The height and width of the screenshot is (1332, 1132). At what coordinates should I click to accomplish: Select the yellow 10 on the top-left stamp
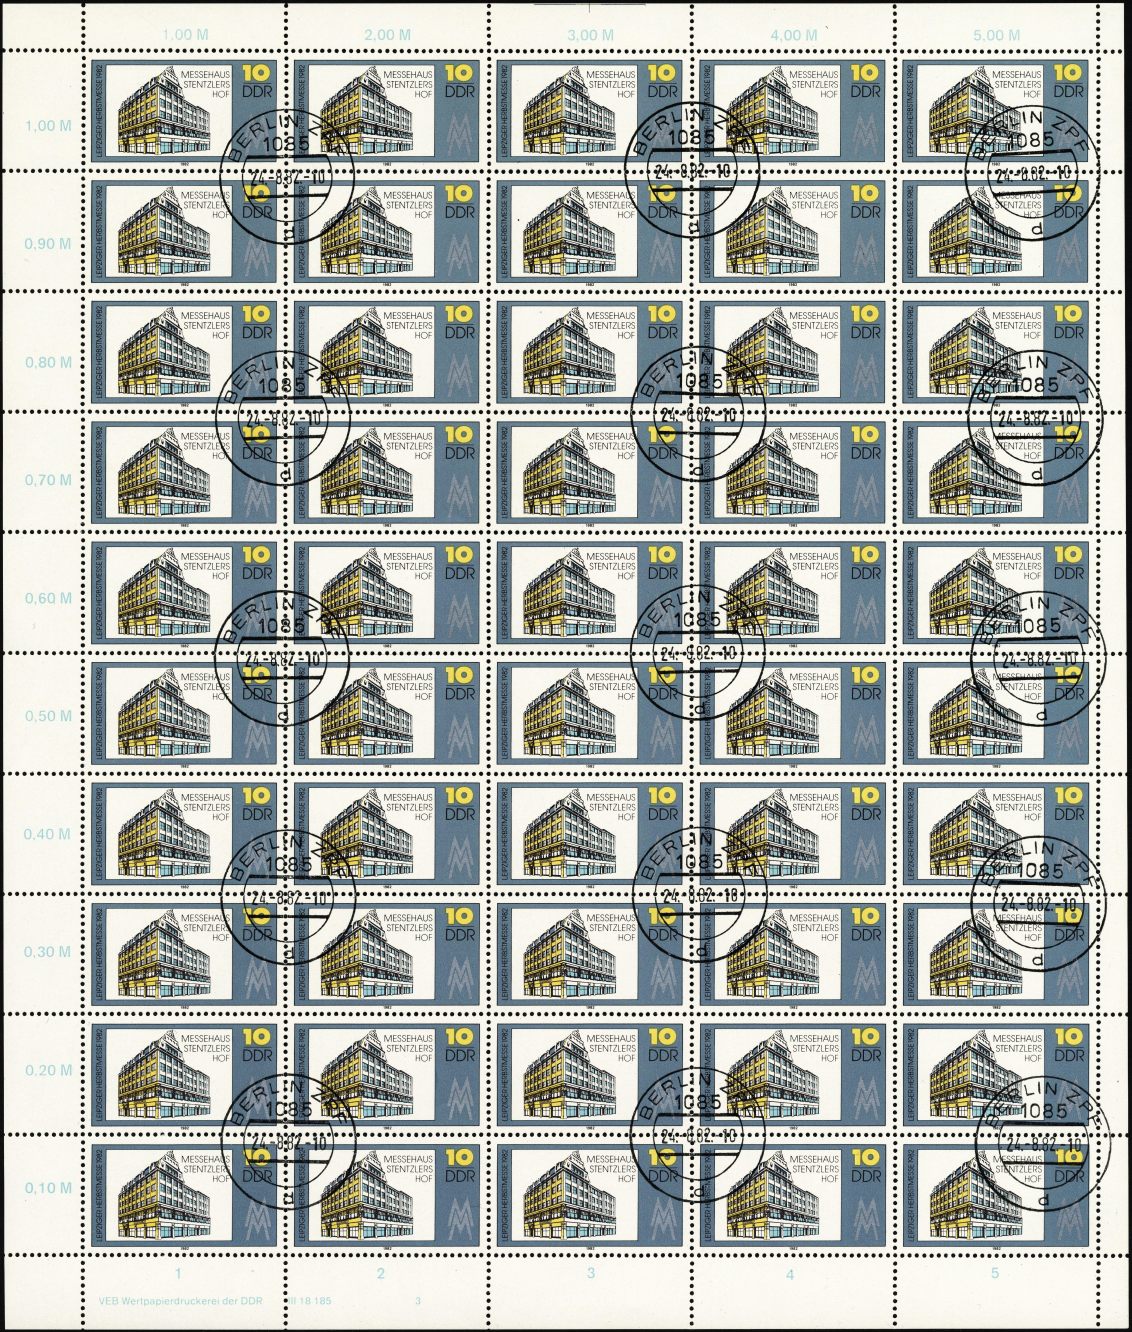(256, 72)
